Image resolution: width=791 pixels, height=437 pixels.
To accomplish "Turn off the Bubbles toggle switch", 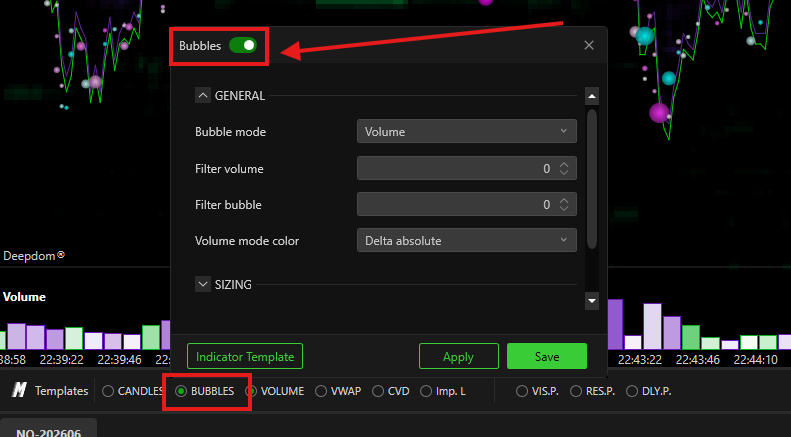I will [243, 45].
